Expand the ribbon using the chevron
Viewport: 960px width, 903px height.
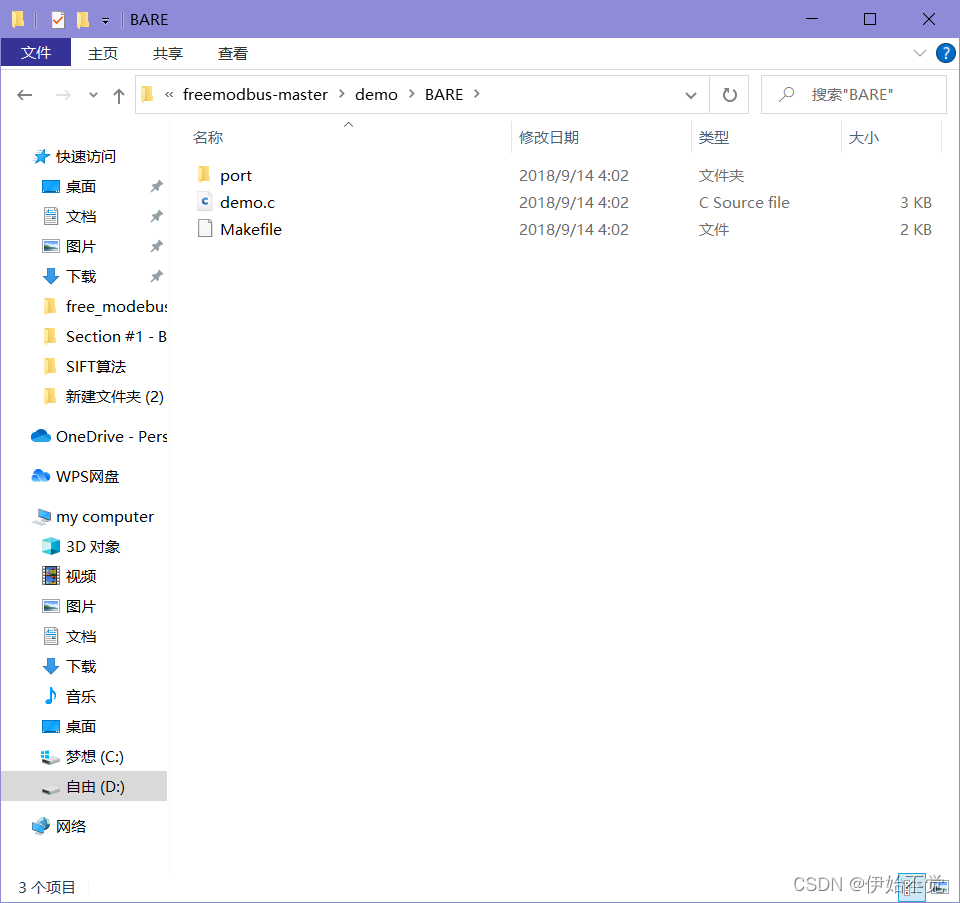click(922, 53)
